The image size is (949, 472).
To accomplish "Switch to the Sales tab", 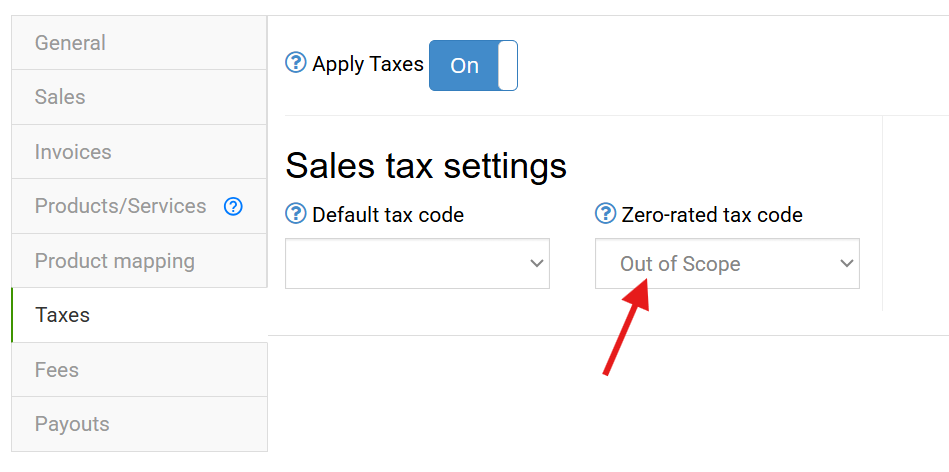I will pos(60,97).
